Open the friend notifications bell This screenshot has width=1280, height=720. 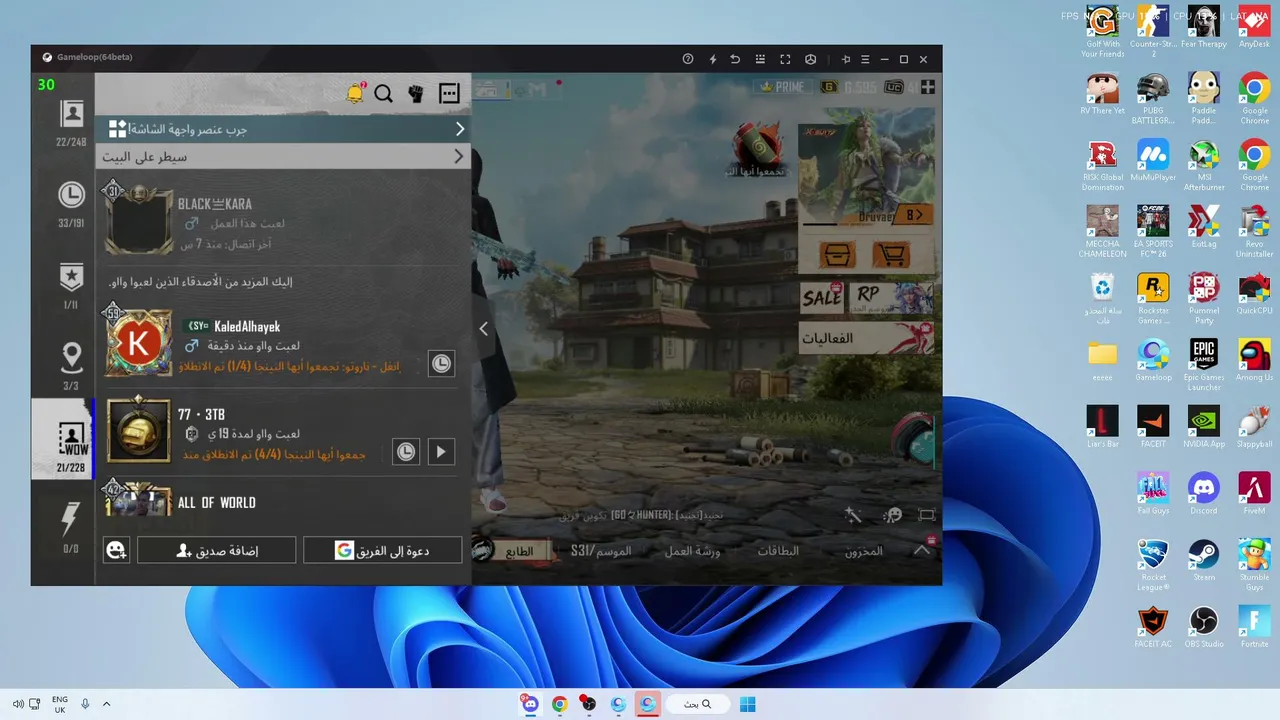tap(355, 93)
